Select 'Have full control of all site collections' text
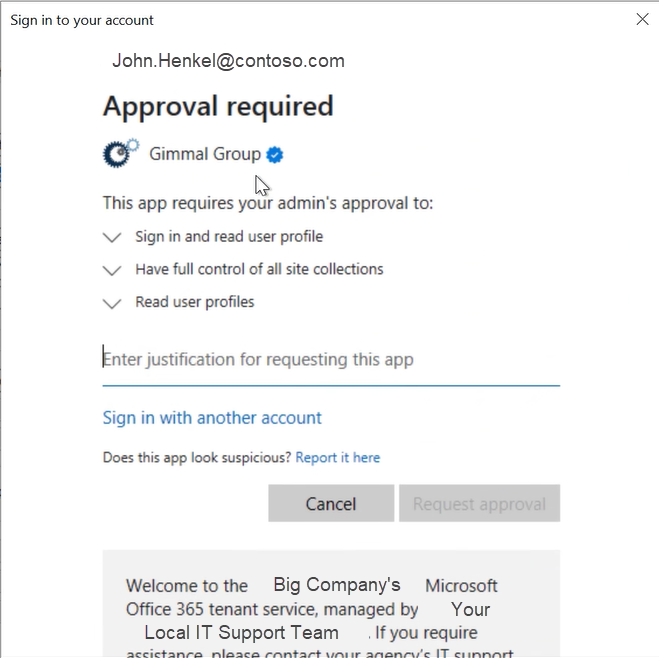Viewport: 659px width, 658px height. click(259, 269)
